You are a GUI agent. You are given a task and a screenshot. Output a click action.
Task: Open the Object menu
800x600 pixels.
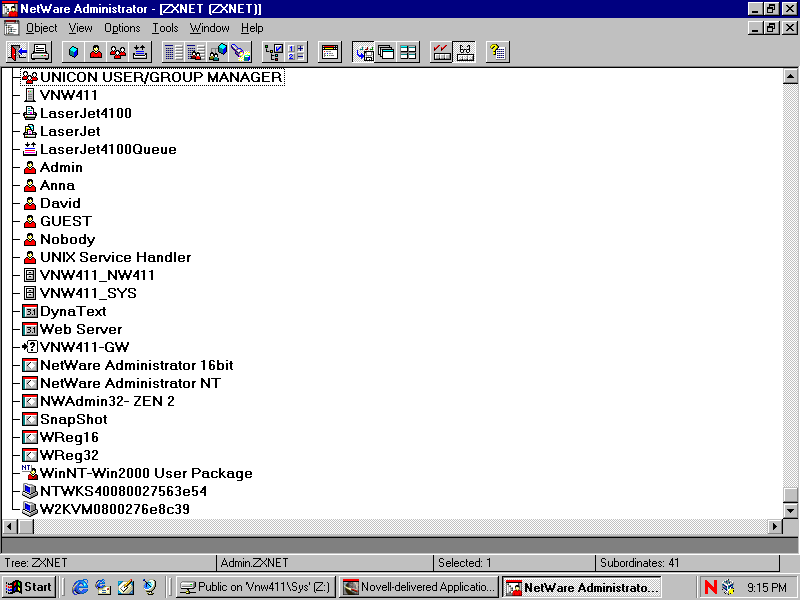pos(41,28)
